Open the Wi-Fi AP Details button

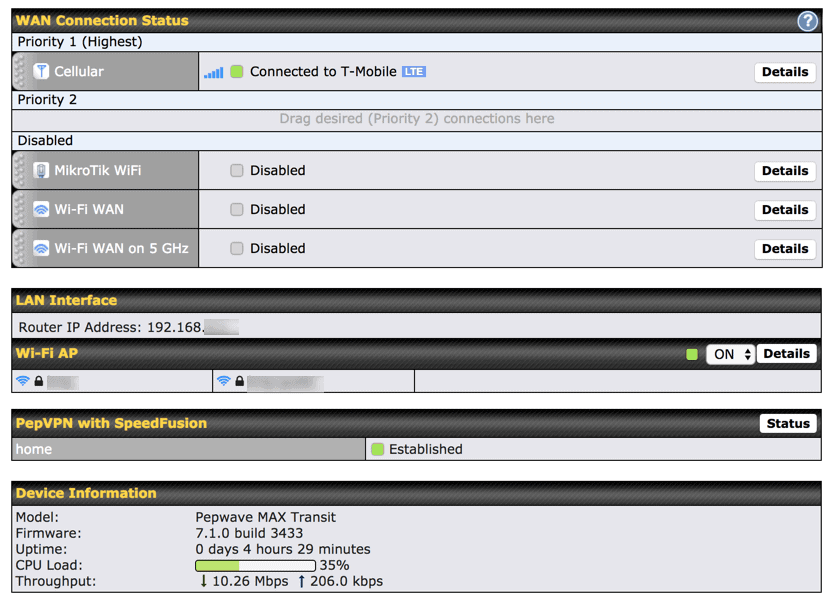tap(787, 354)
